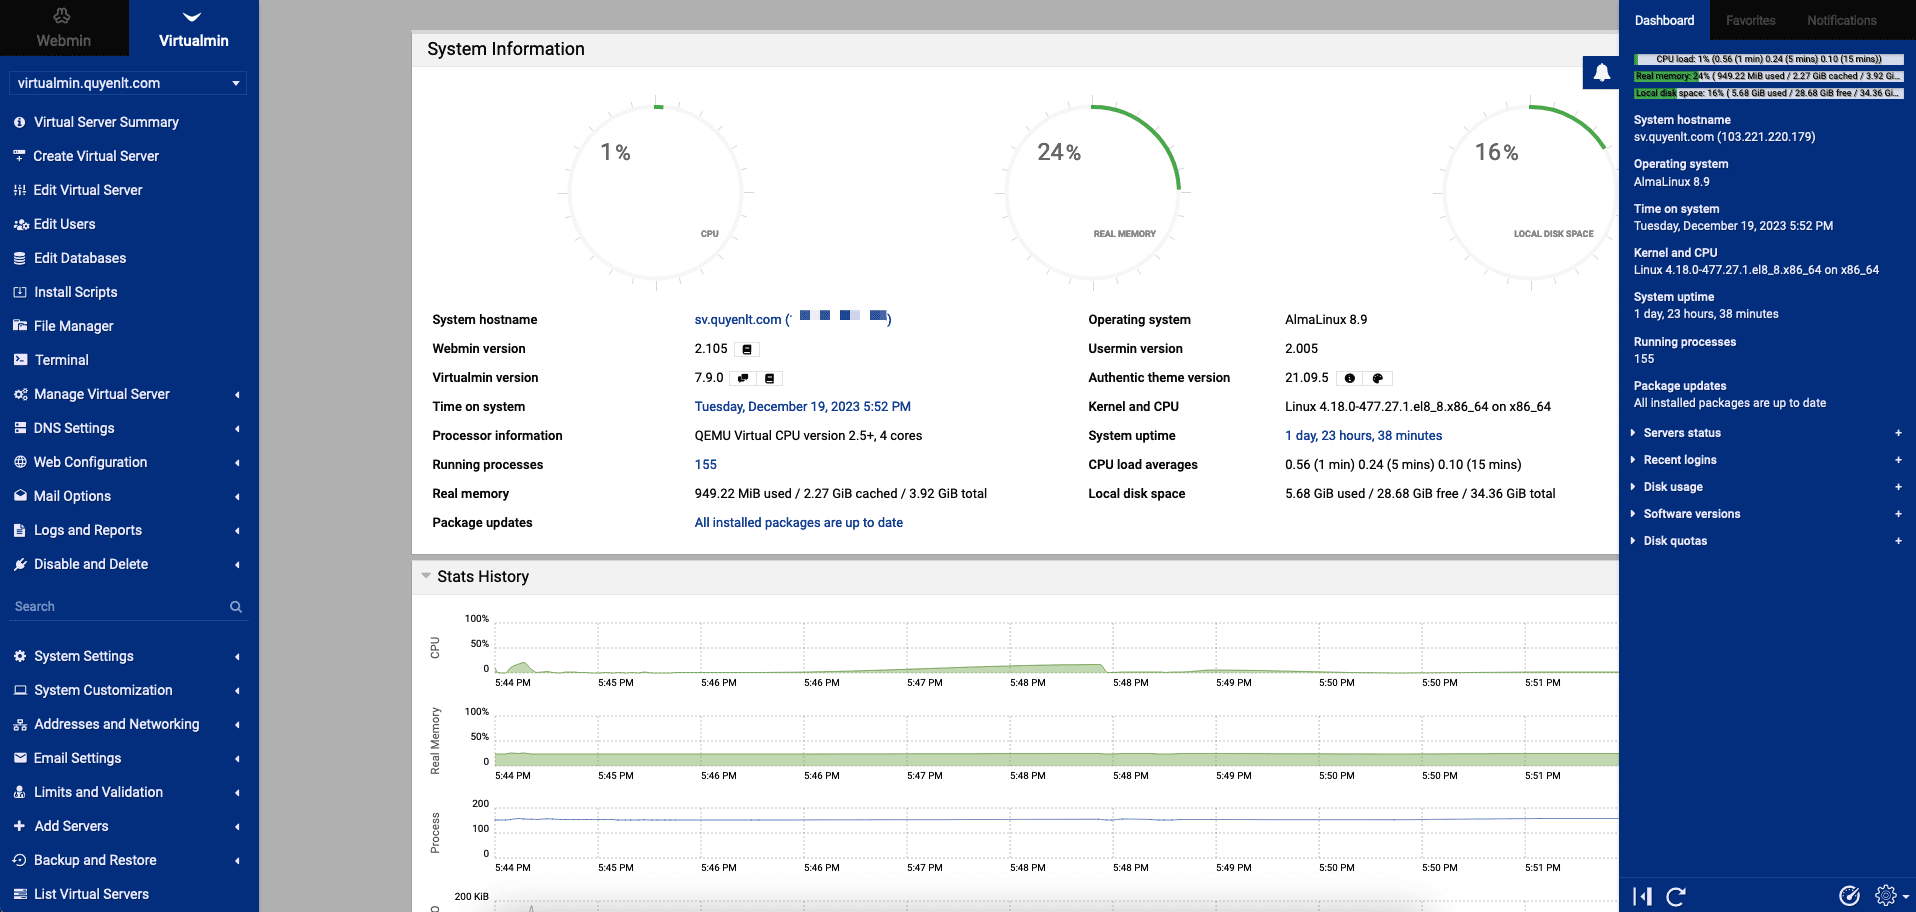Collapse side panel with slider icon

coord(1642,896)
